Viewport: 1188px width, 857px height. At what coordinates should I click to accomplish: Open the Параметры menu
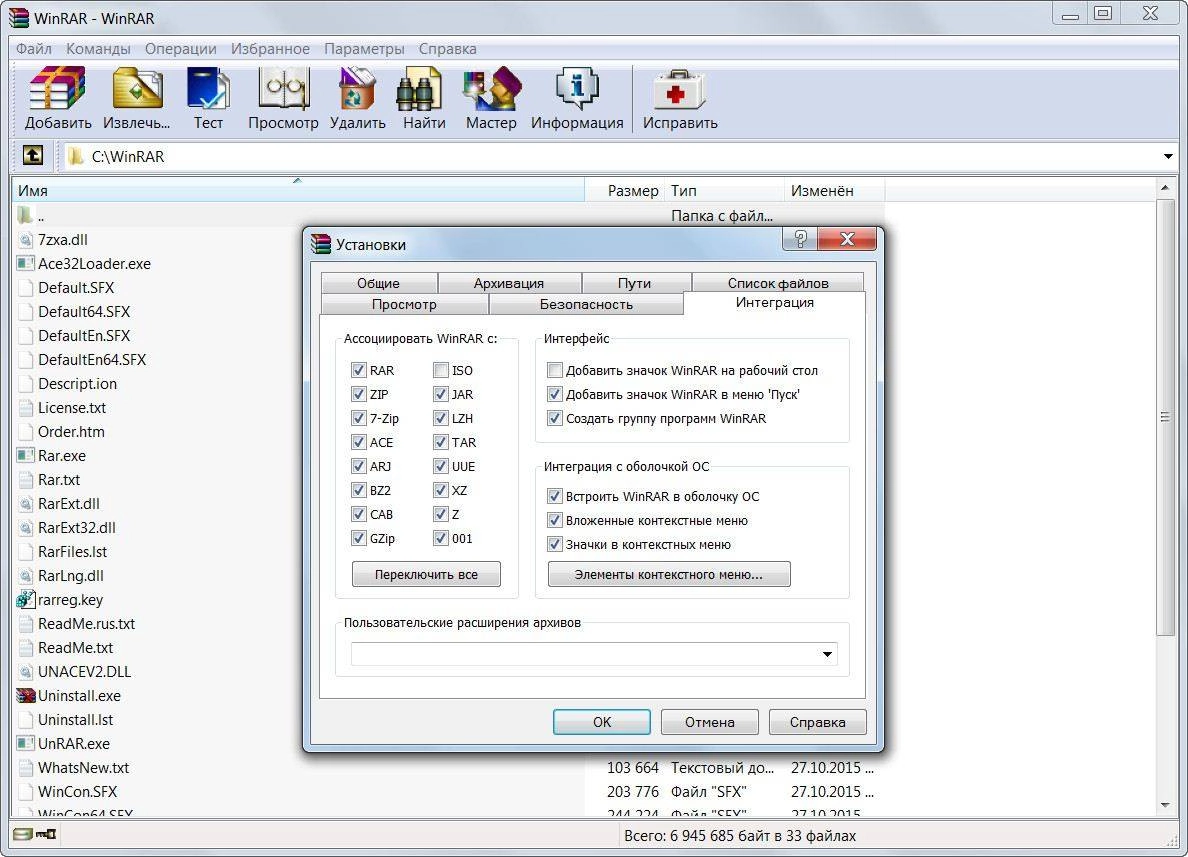pyautogui.click(x=364, y=48)
